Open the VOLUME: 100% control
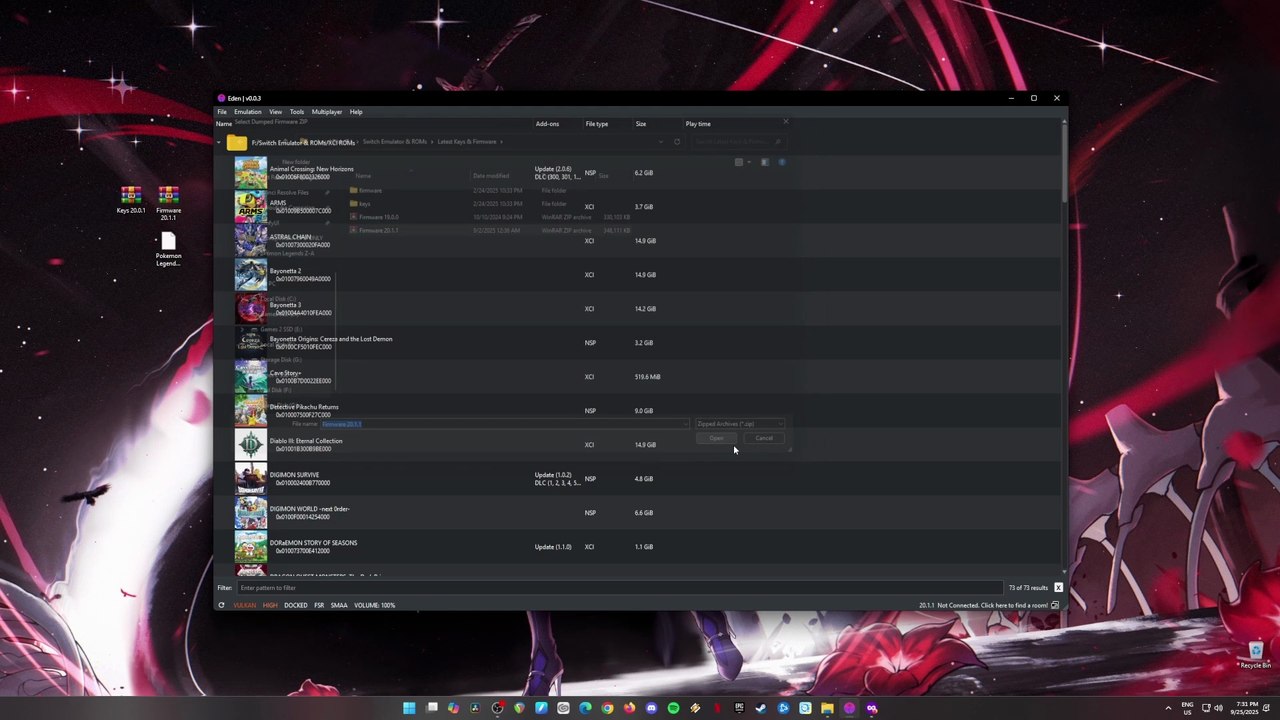The image size is (1280, 720). pyautogui.click(x=374, y=605)
